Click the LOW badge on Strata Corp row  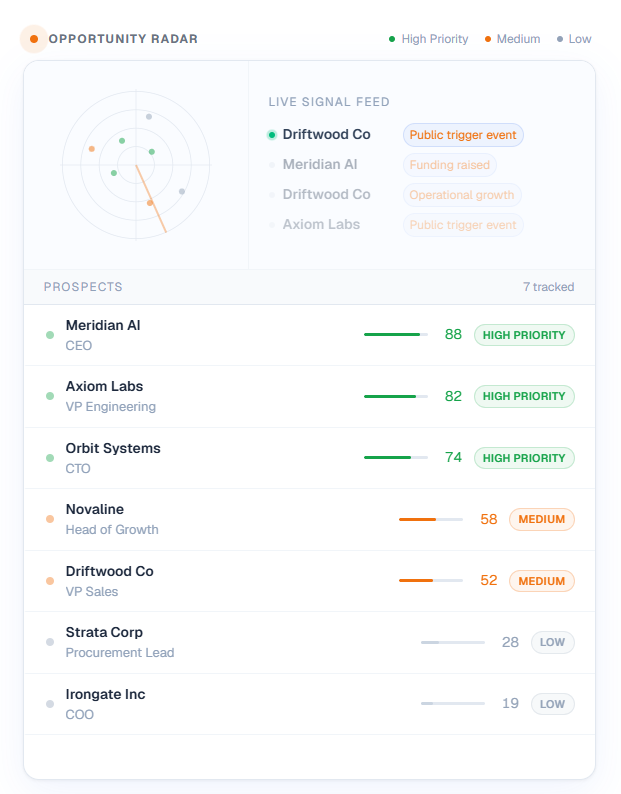click(553, 642)
